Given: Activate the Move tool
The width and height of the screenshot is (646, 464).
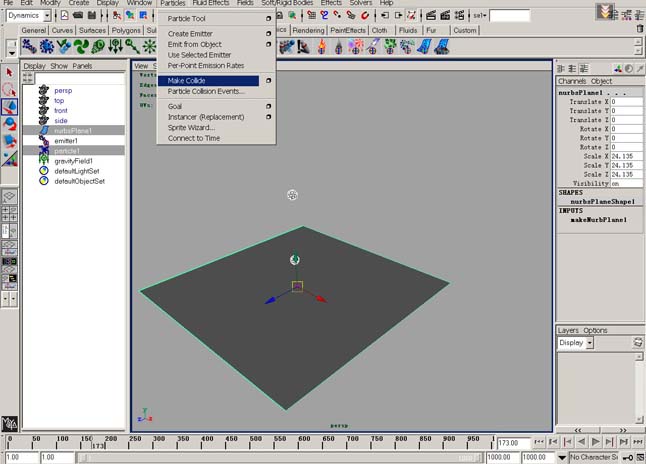Looking at the screenshot, I should [x=9, y=107].
